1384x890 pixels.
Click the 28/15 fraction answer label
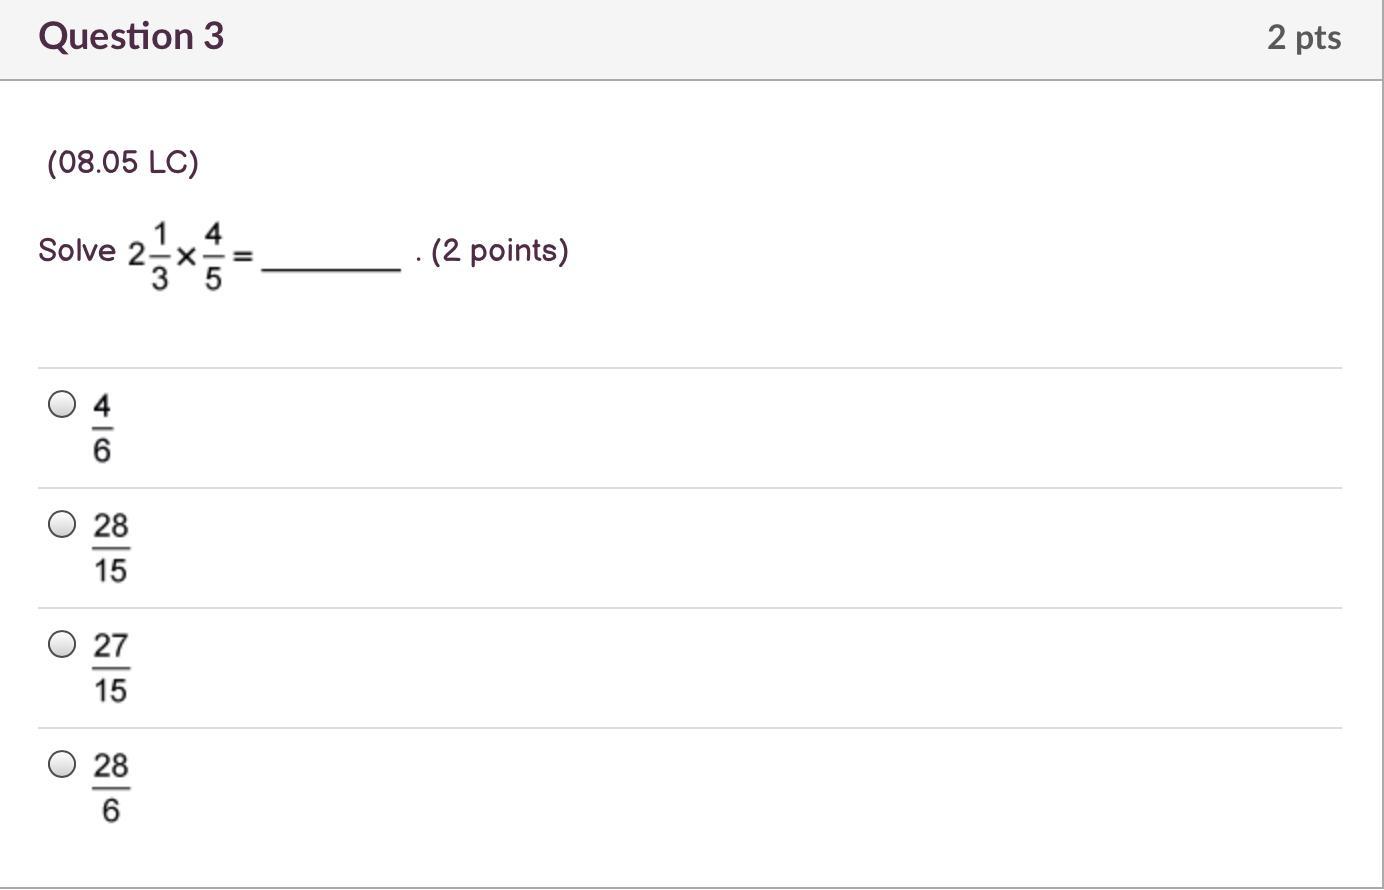(x=110, y=548)
